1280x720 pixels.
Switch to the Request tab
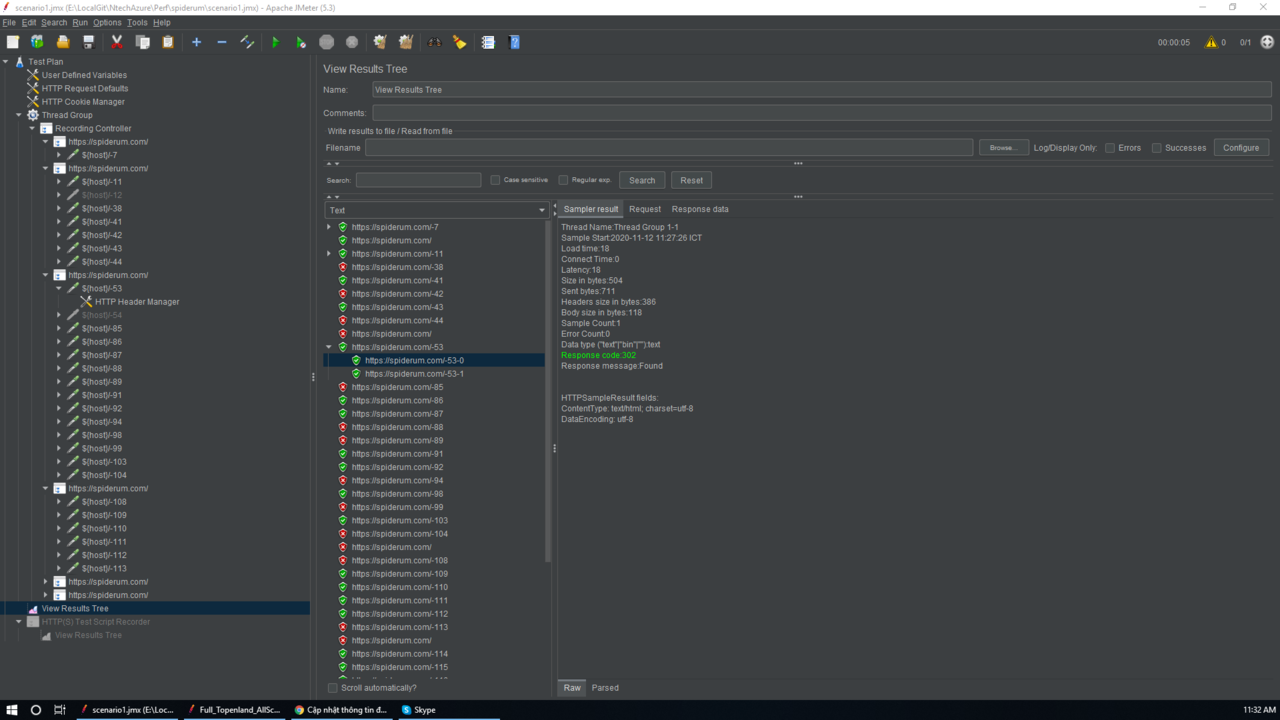(x=644, y=209)
